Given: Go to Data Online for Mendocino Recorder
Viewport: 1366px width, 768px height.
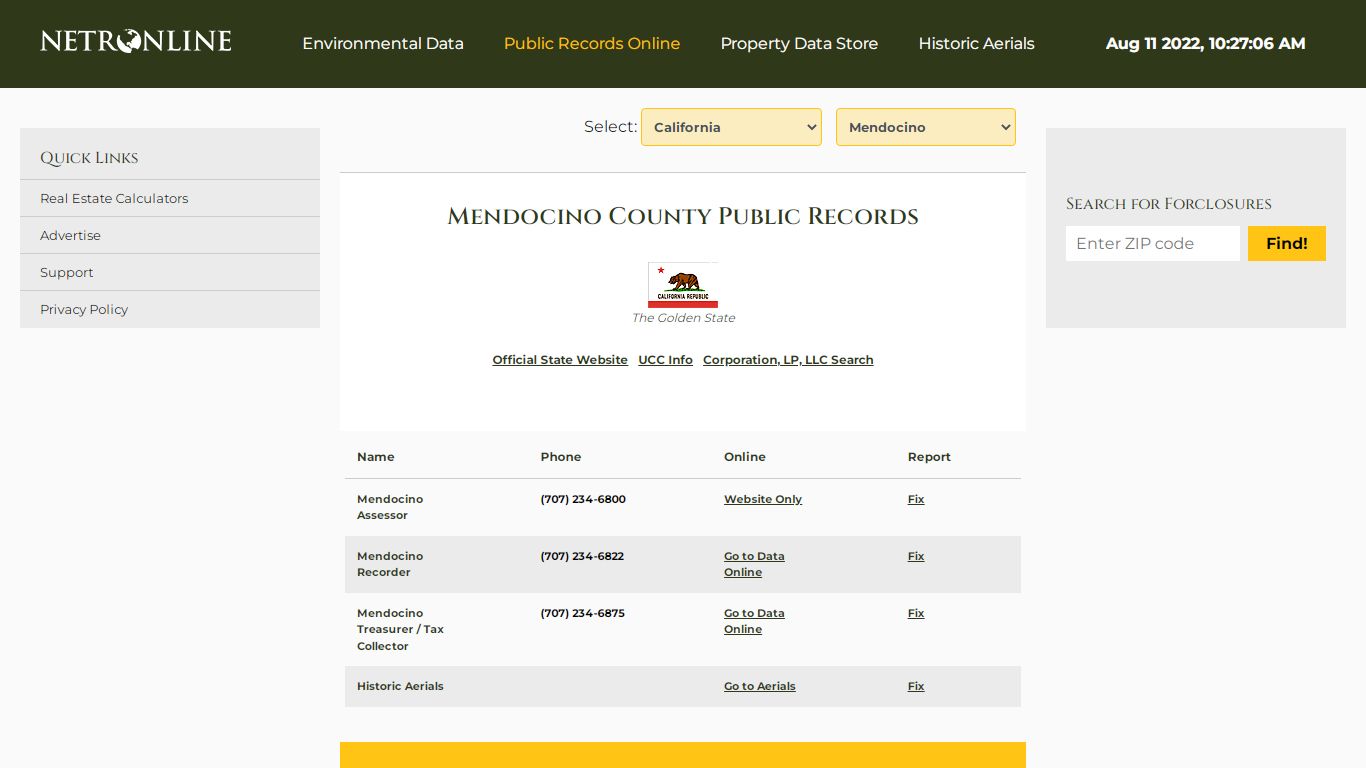Looking at the screenshot, I should coord(754,564).
